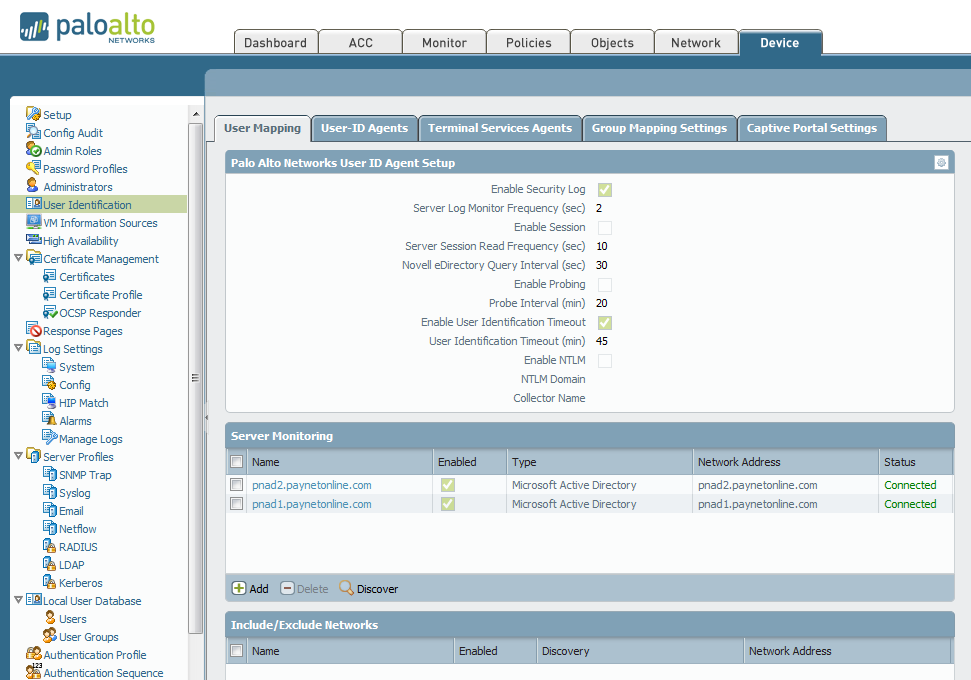
Task: Check the box for pnad2.paynetonline.com row
Action: [237, 485]
